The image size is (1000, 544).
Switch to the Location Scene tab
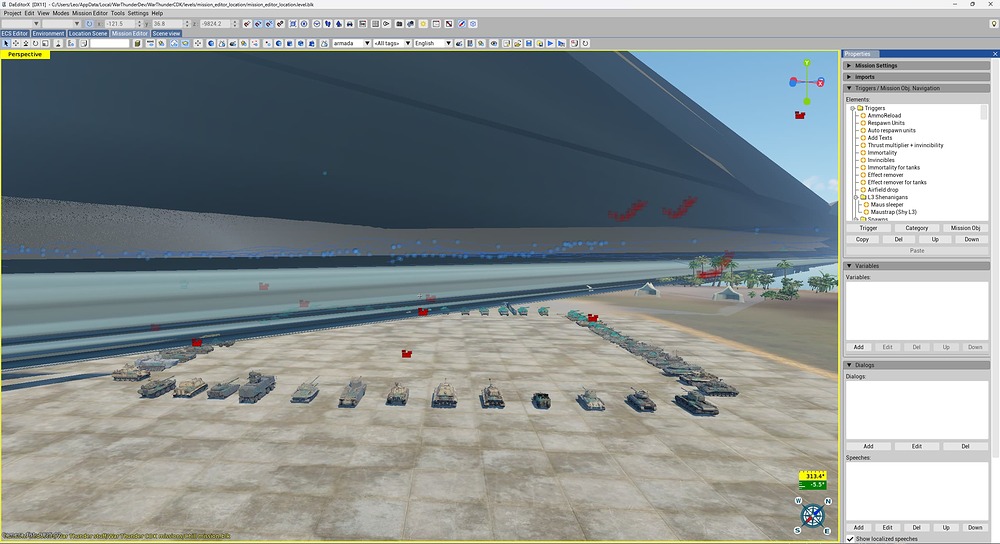pyautogui.click(x=88, y=33)
